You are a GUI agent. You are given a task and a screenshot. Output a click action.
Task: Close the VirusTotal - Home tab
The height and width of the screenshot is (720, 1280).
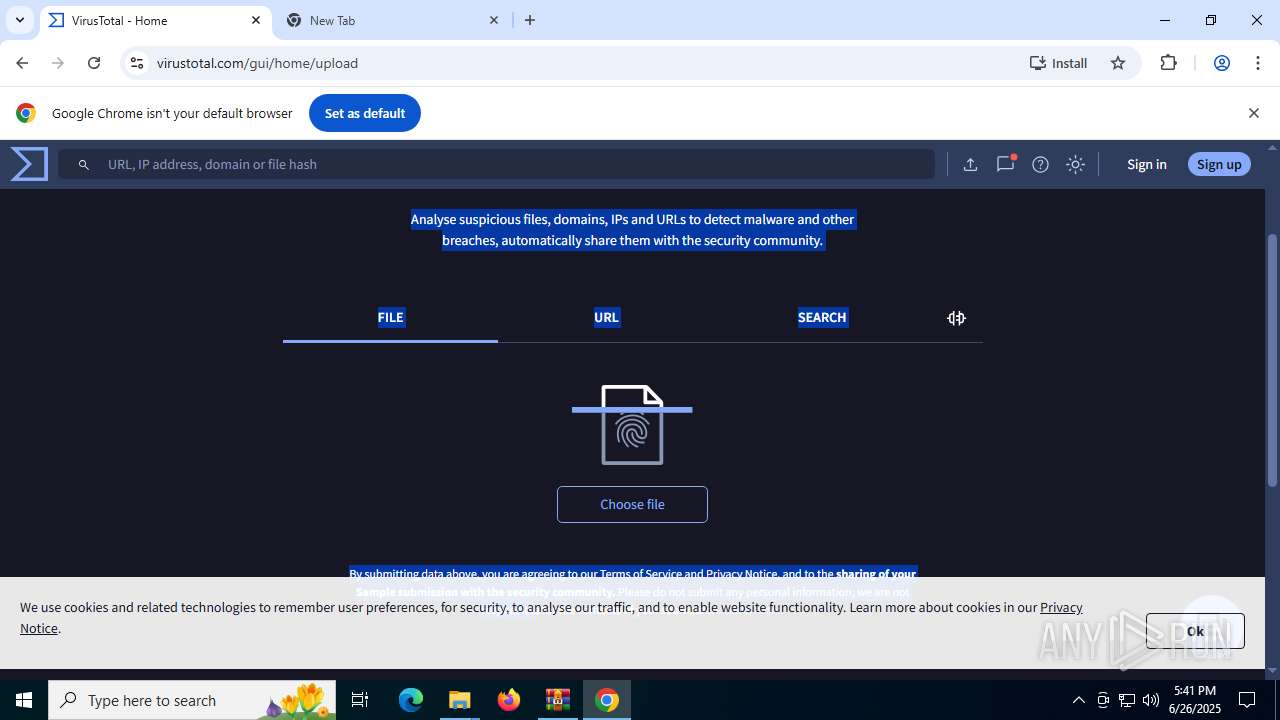click(256, 20)
